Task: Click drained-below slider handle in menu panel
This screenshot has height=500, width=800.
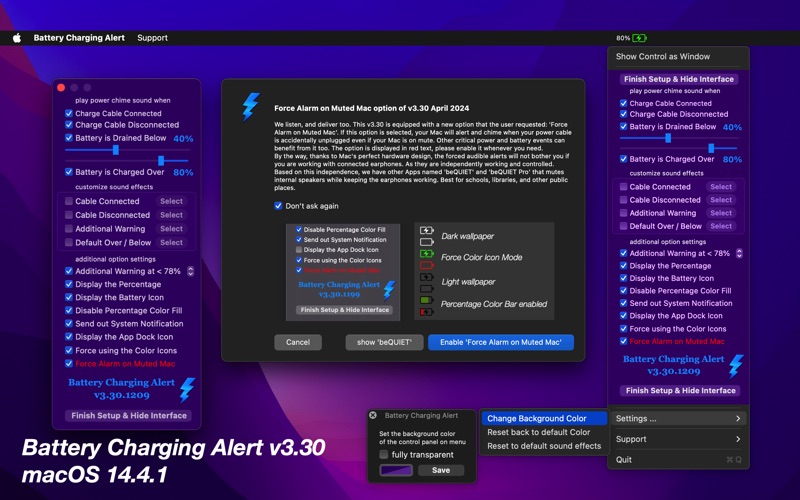Action: [x=668, y=138]
